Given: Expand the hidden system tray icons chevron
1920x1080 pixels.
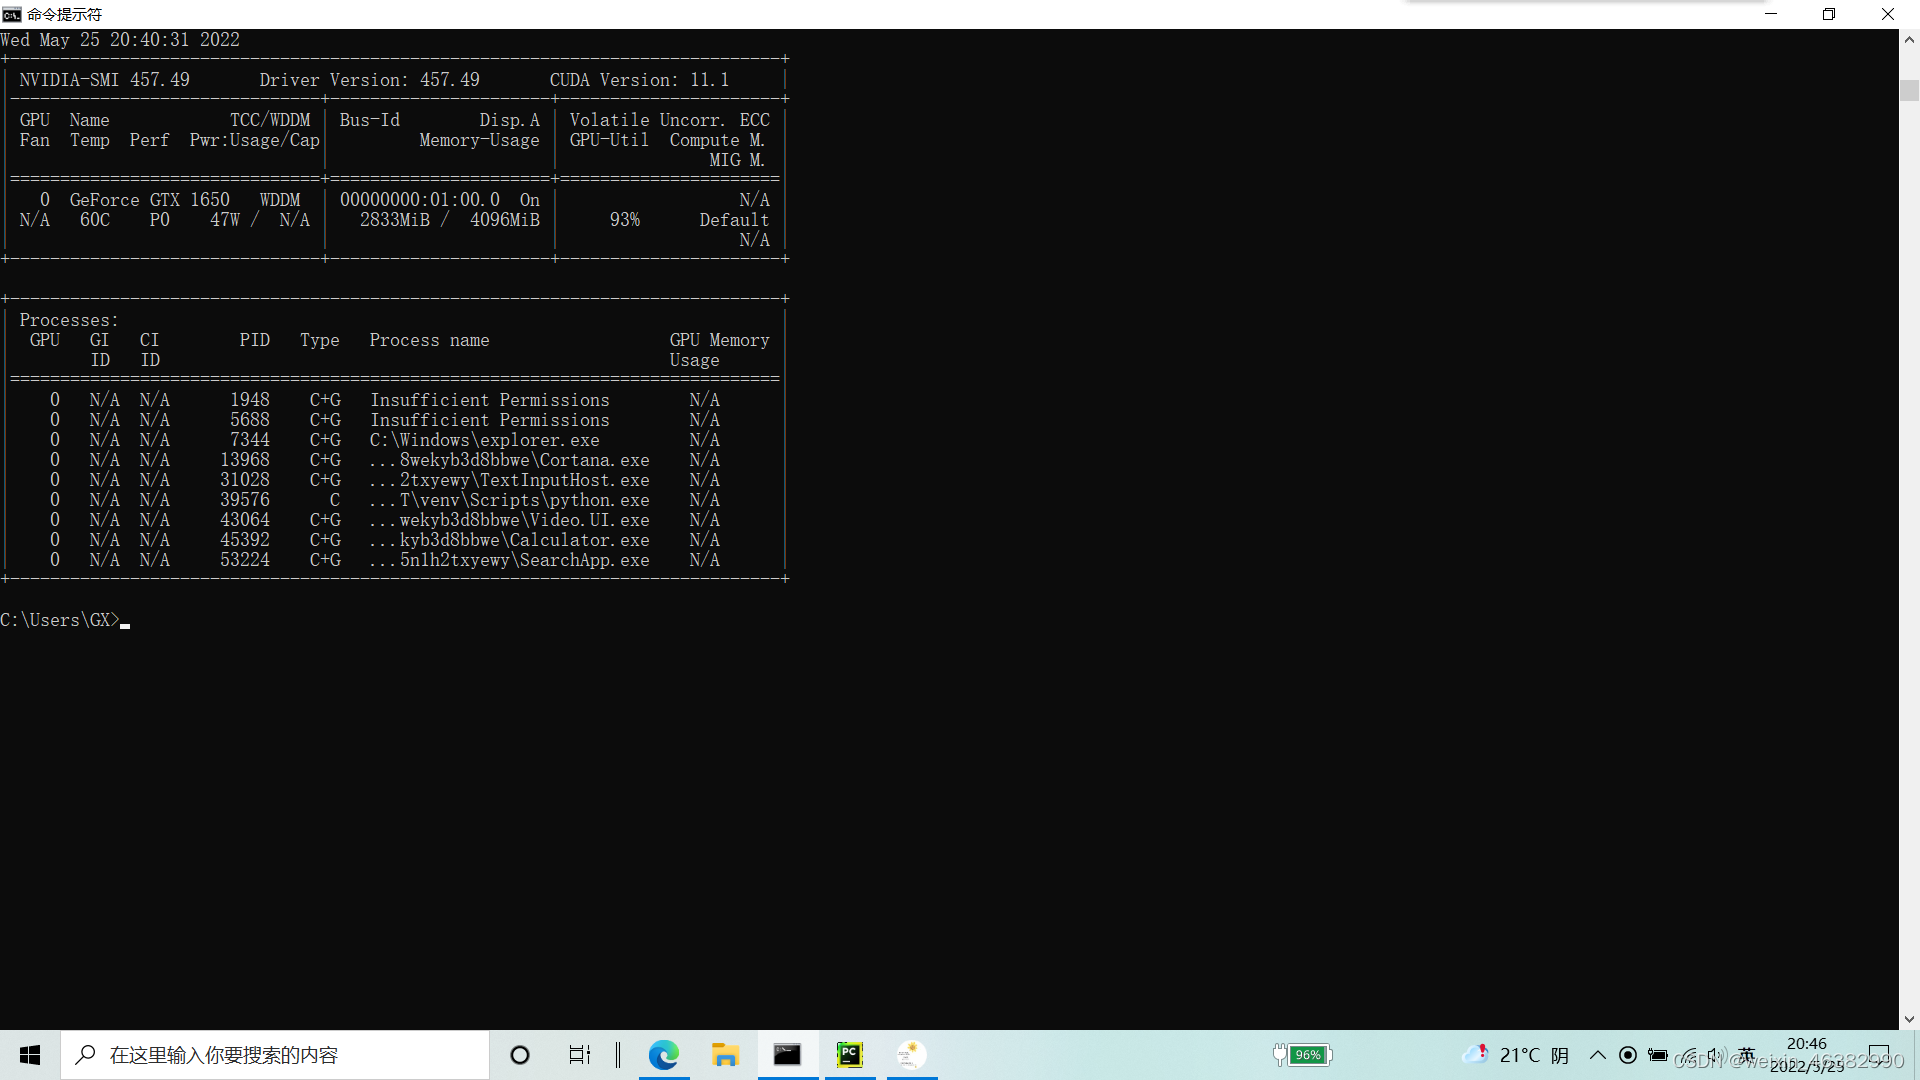Looking at the screenshot, I should pyautogui.click(x=1597, y=1055).
